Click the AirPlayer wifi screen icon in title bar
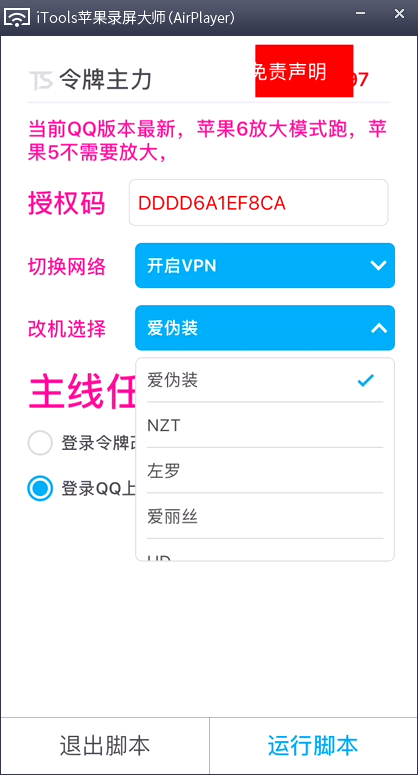The height and width of the screenshot is (775, 418). click(18, 17)
